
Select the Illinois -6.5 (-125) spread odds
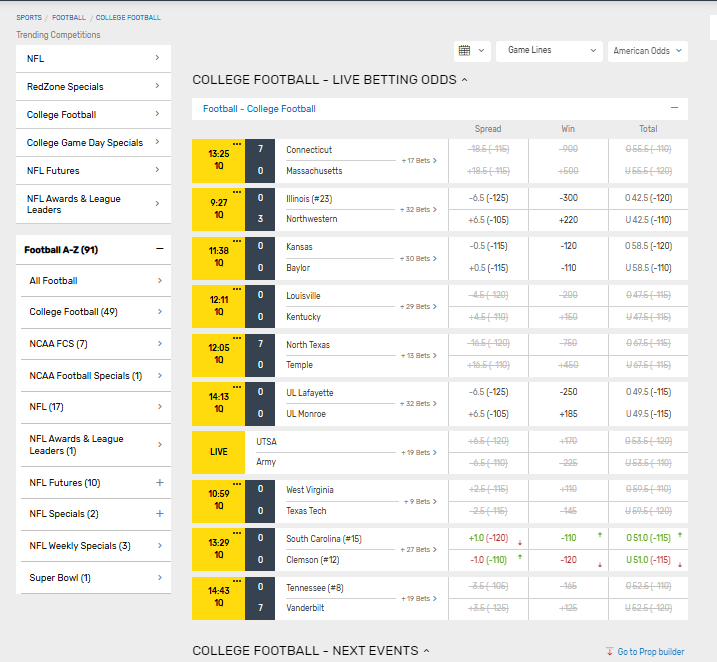pos(488,198)
